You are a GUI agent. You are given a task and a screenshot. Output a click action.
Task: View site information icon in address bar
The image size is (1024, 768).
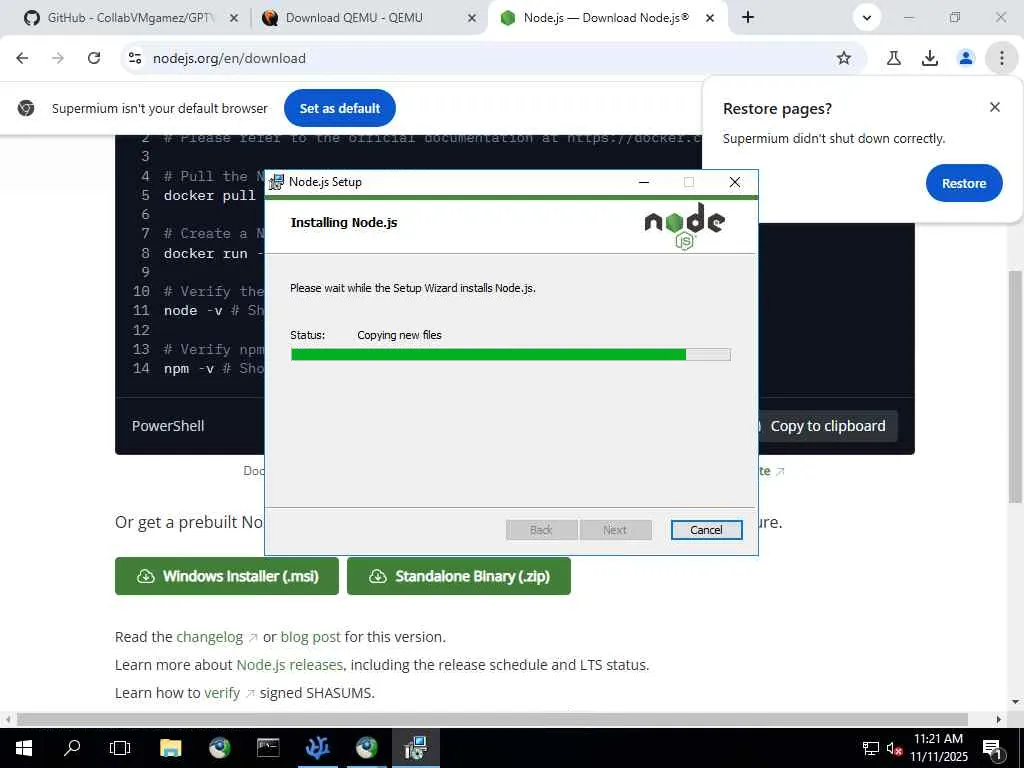click(135, 58)
